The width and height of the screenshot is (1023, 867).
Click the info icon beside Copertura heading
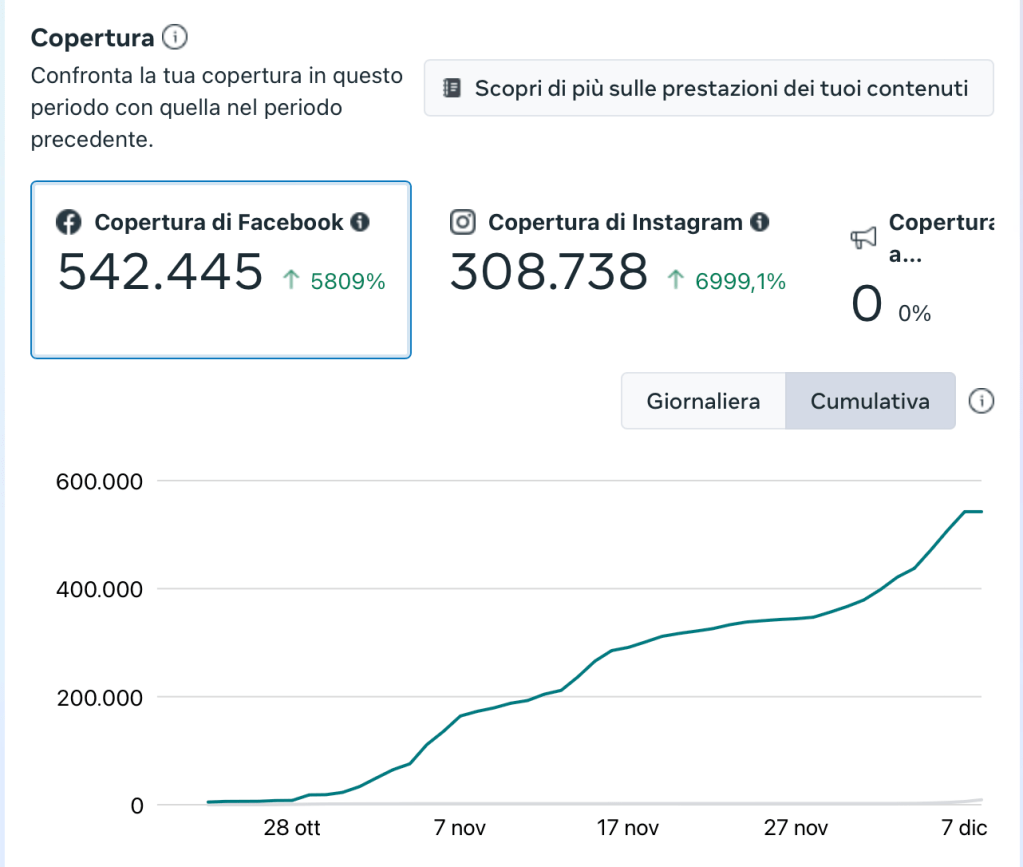(175, 38)
